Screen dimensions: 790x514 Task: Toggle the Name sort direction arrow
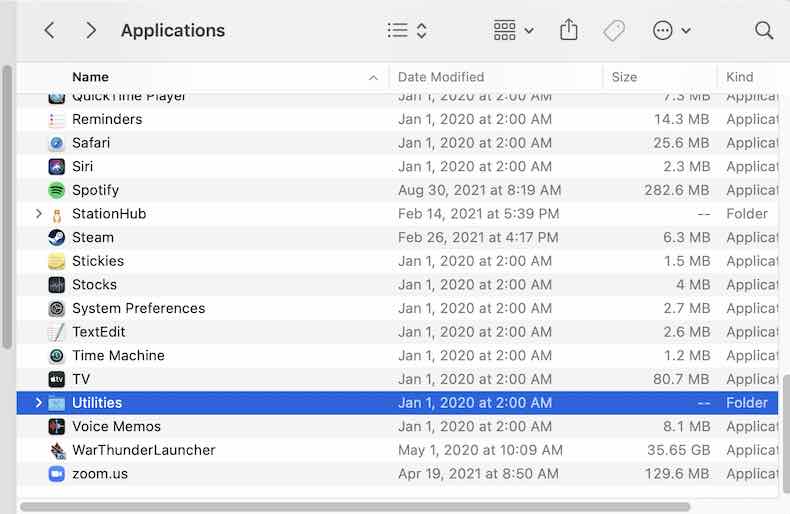click(x=373, y=78)
